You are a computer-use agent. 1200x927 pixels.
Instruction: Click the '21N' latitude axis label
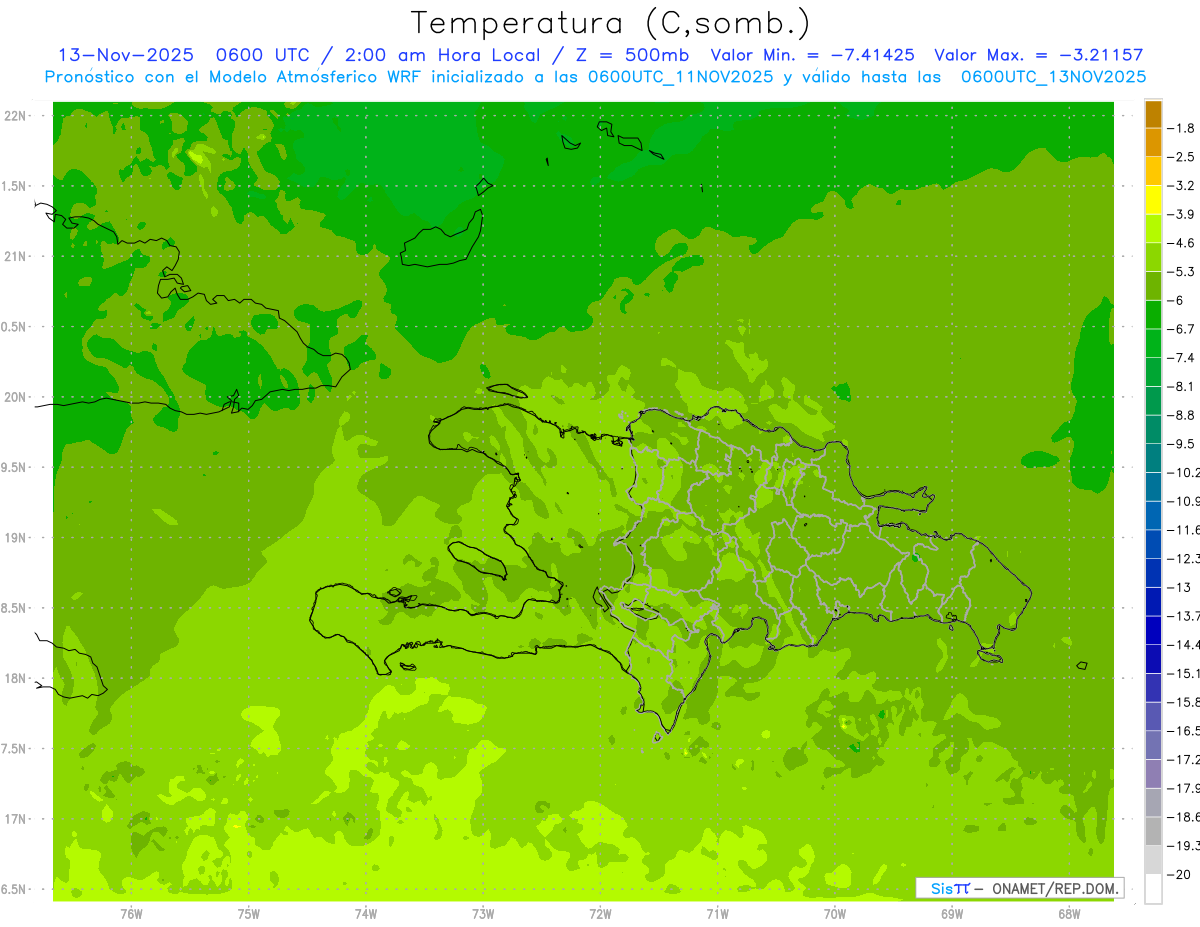tap(15, 257)
